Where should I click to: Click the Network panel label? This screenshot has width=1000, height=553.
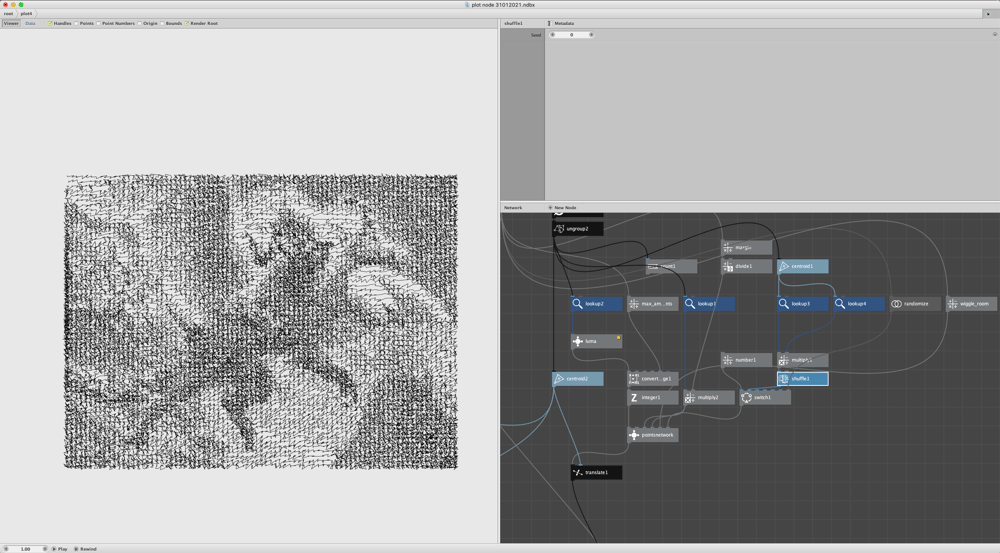513,208
